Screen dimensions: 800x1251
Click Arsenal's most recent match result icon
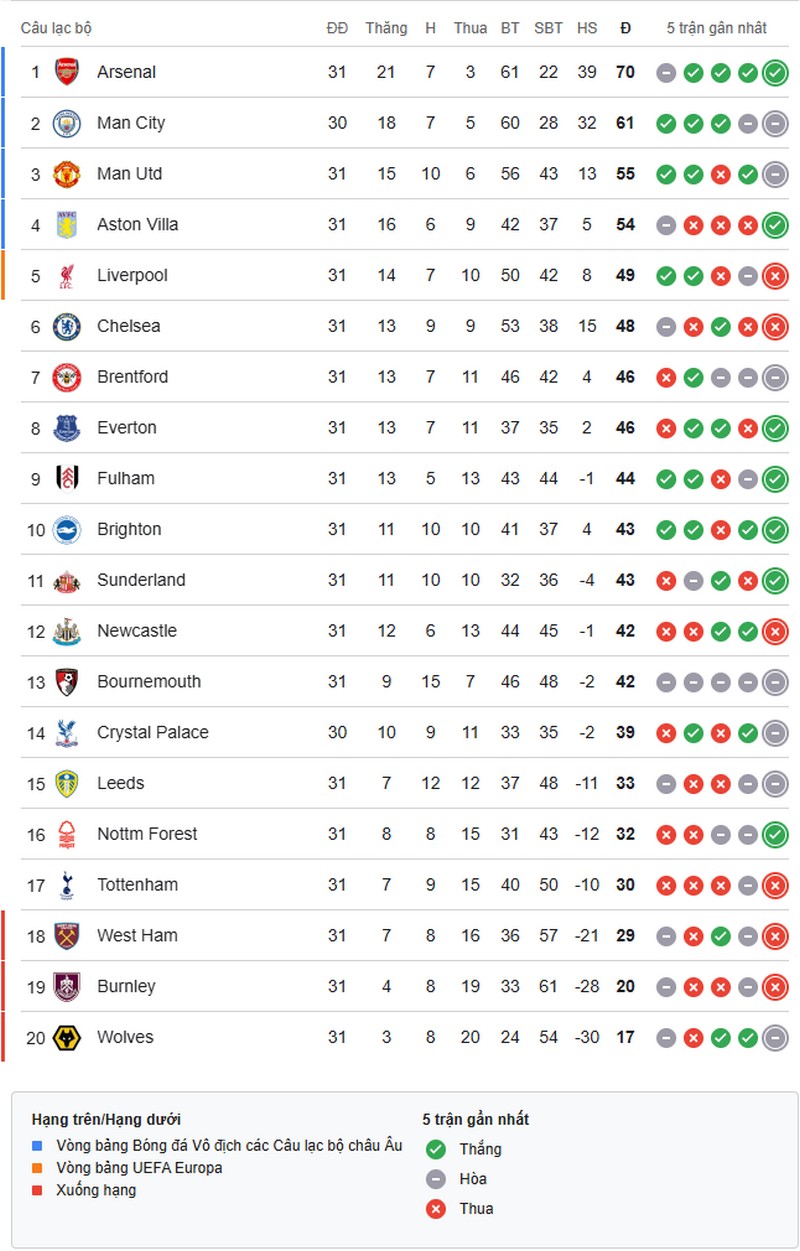[x=774, y=72]
